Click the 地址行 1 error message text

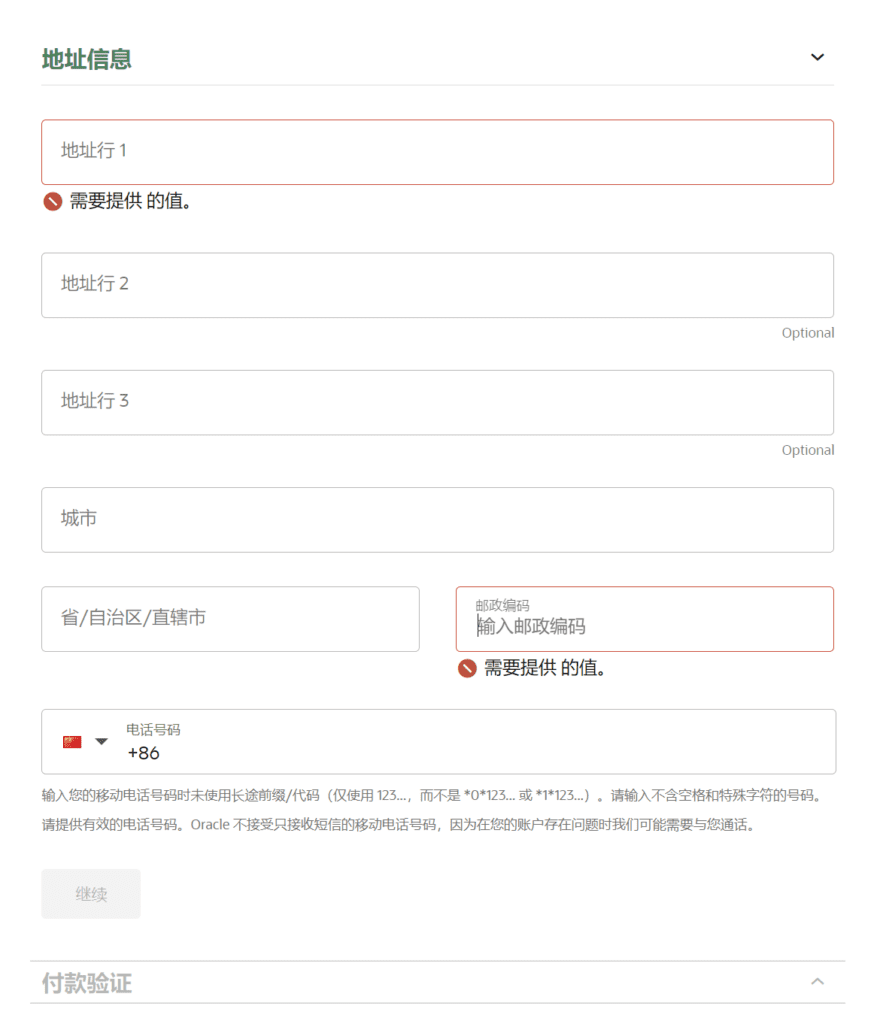point(130,202)
